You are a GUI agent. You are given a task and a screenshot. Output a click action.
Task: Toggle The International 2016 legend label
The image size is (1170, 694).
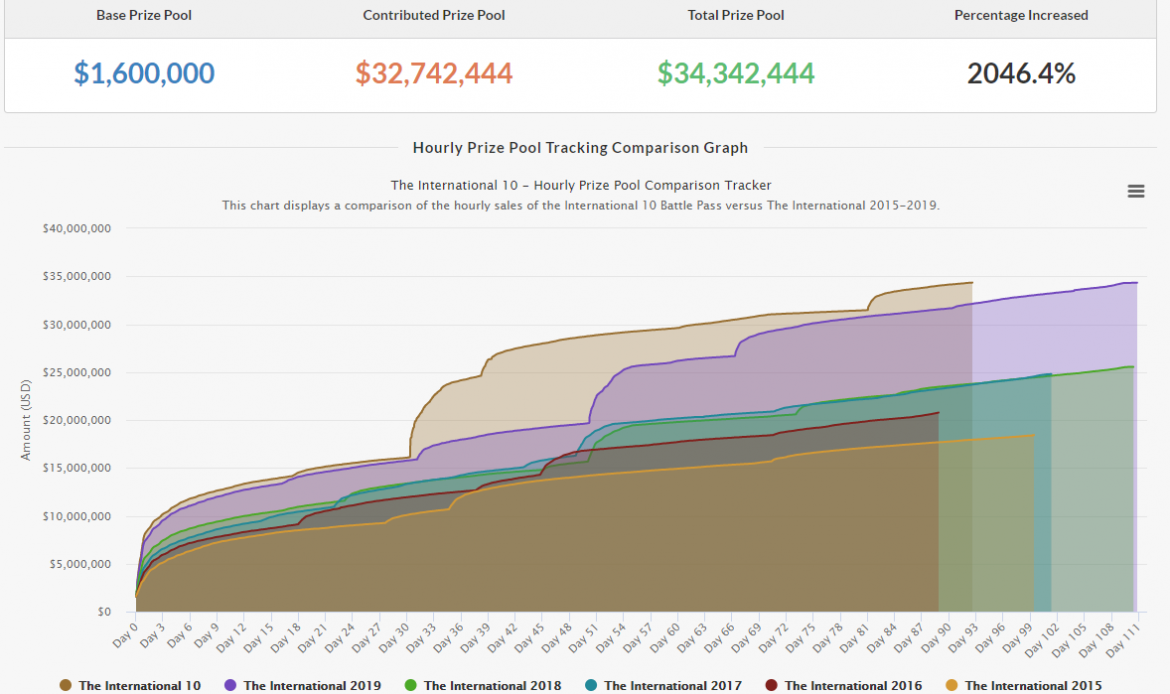point(853,685)
